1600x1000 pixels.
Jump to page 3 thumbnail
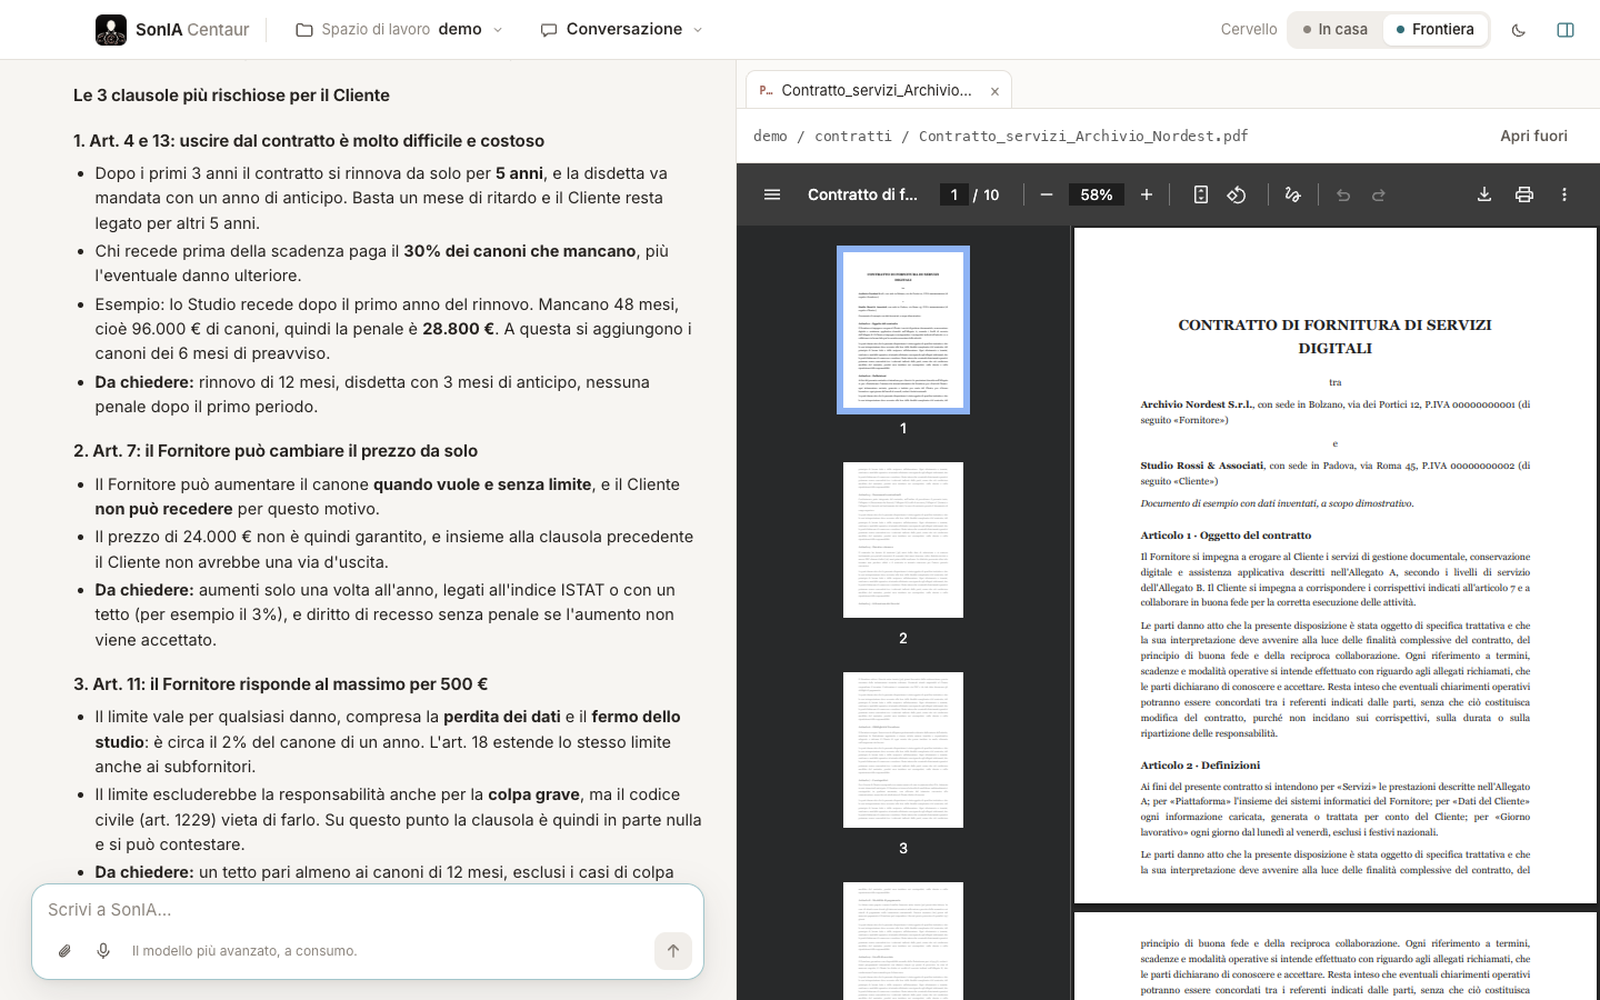(903, 750)
